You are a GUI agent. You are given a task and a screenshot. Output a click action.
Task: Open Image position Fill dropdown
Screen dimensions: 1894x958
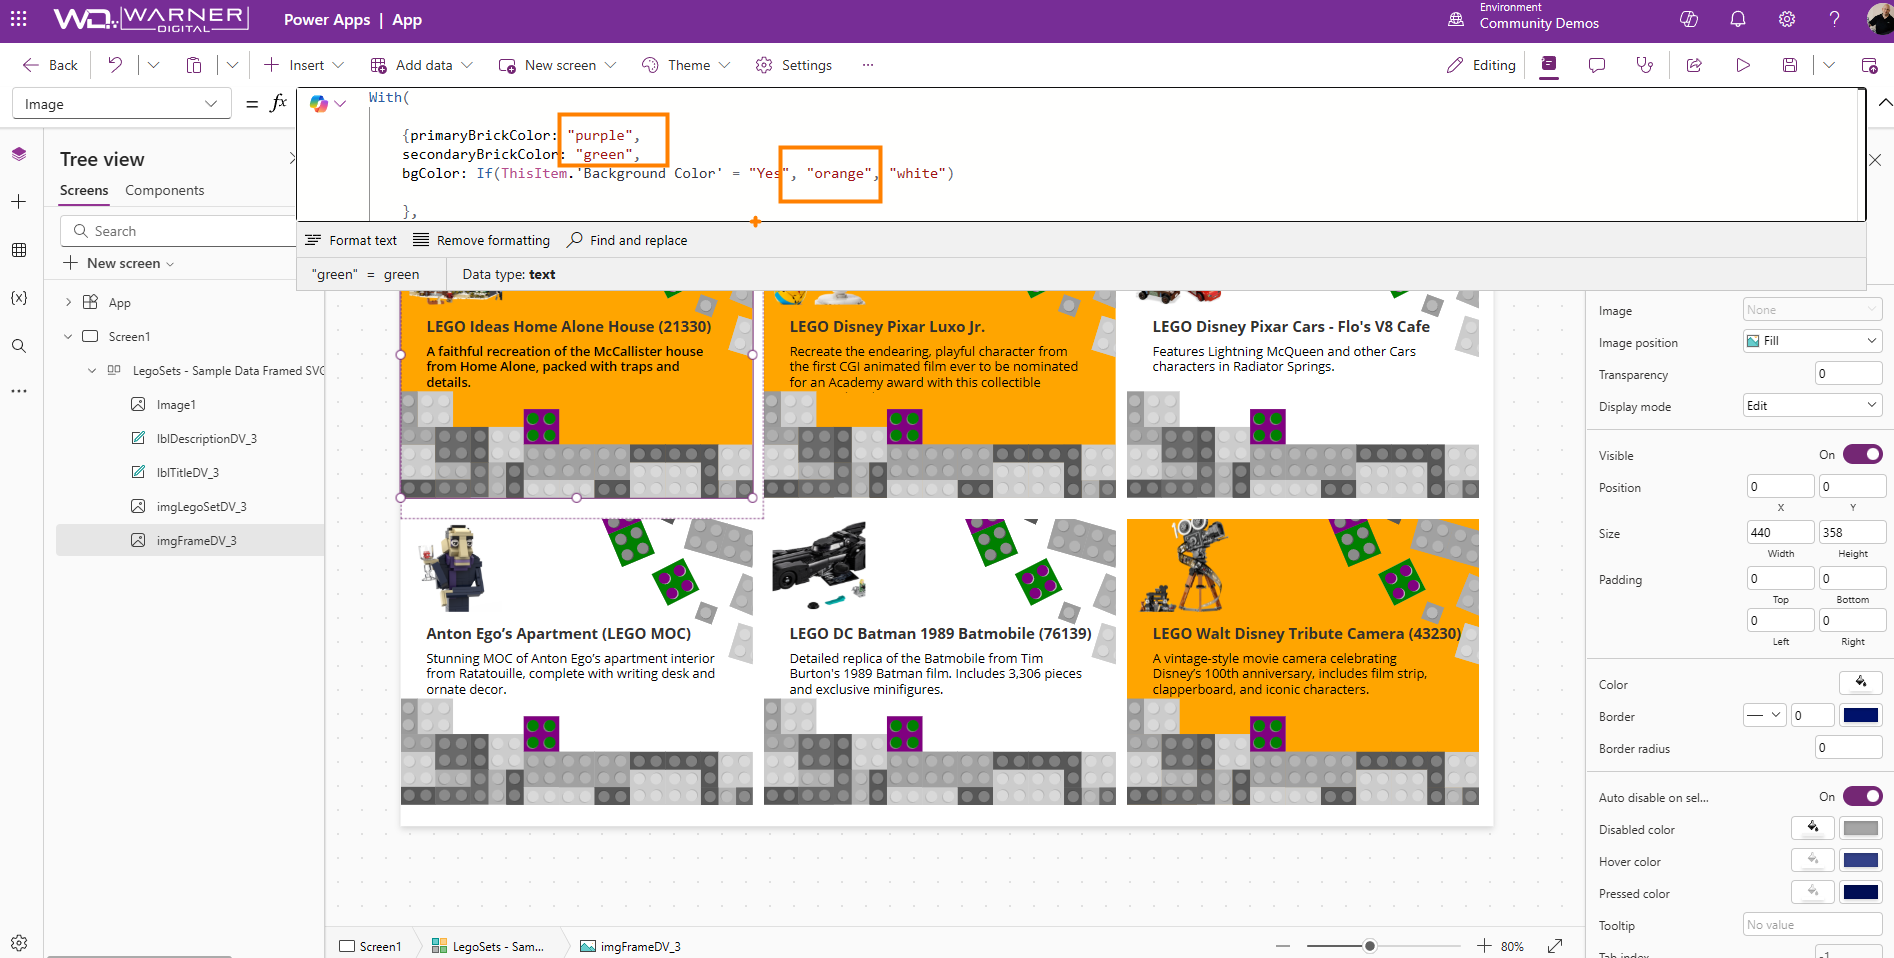tap(1812, 341)
